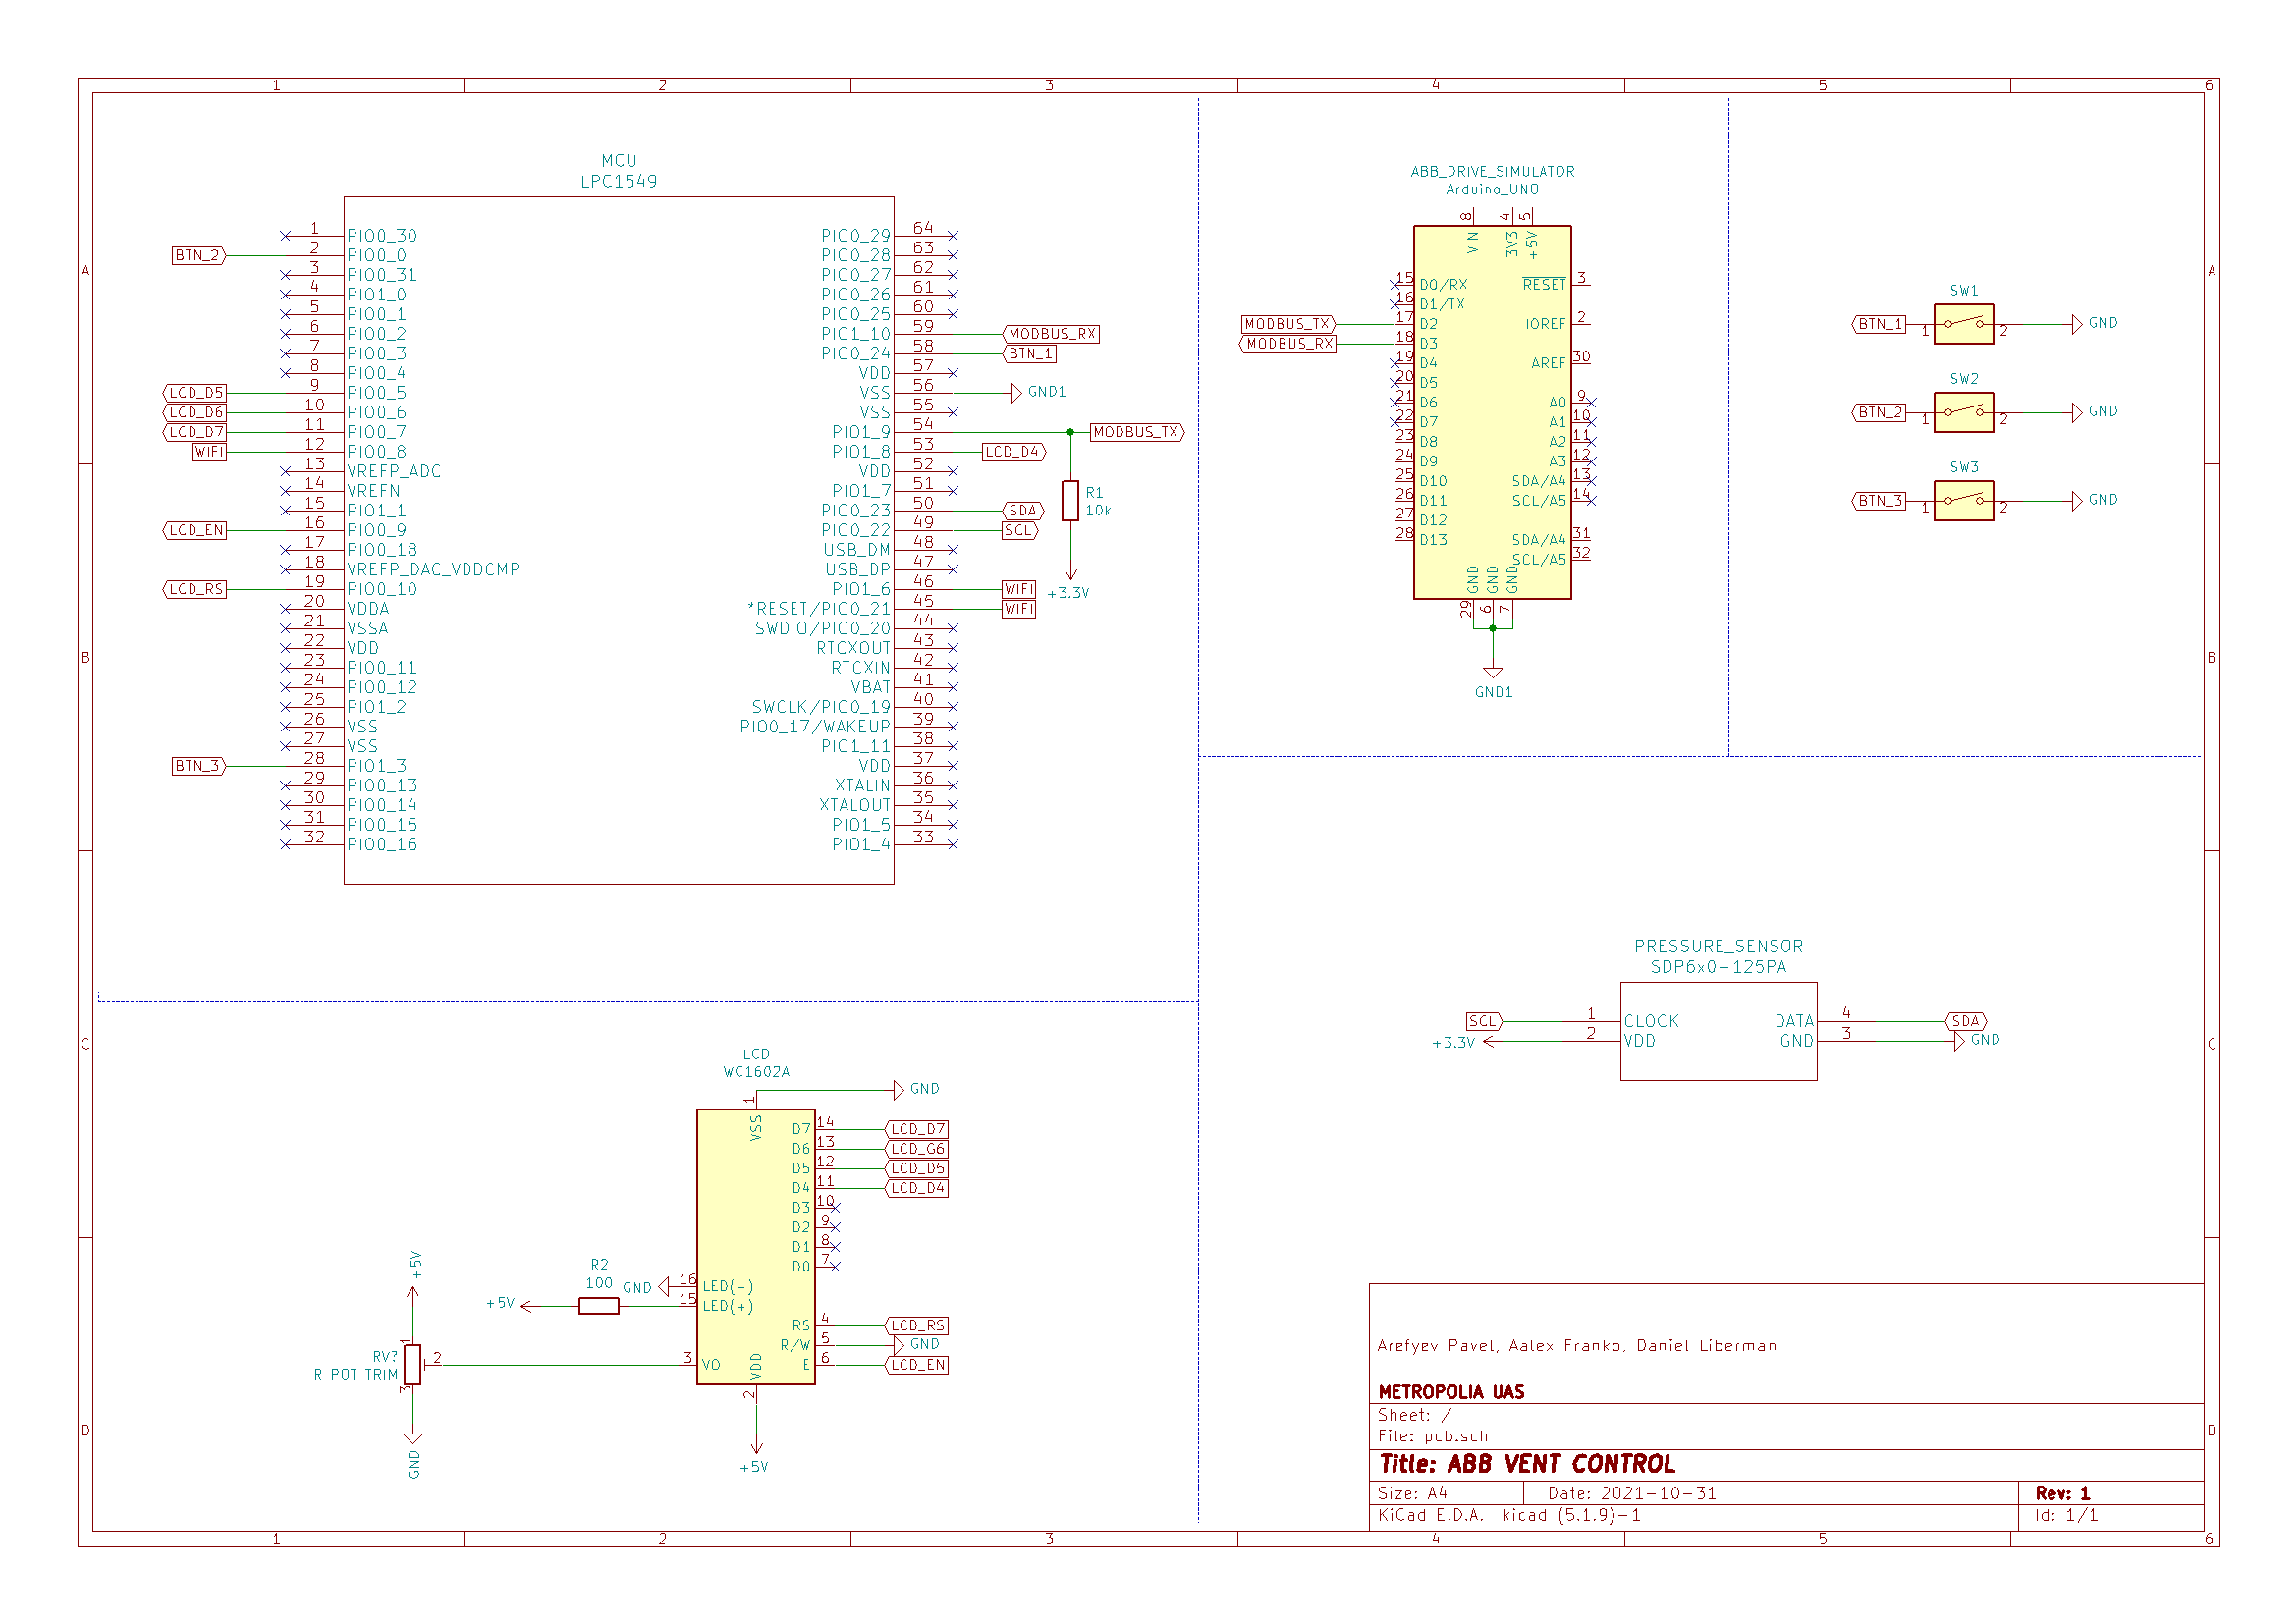Select MODBUS_TX label at MCU pin 54

(1137, 432)
